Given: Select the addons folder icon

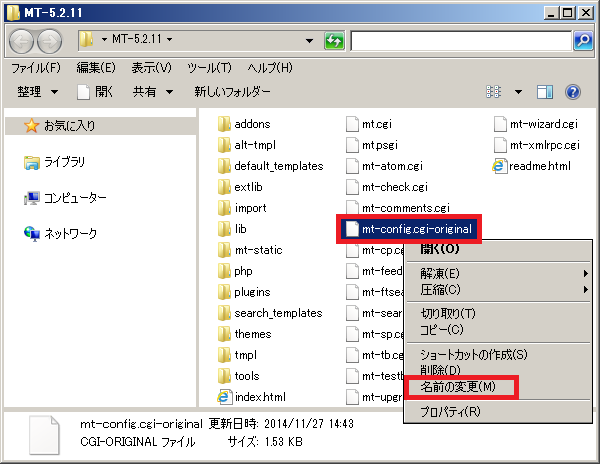Looking at the screenshot, I should pyautogui.click(x=224, y=124).
